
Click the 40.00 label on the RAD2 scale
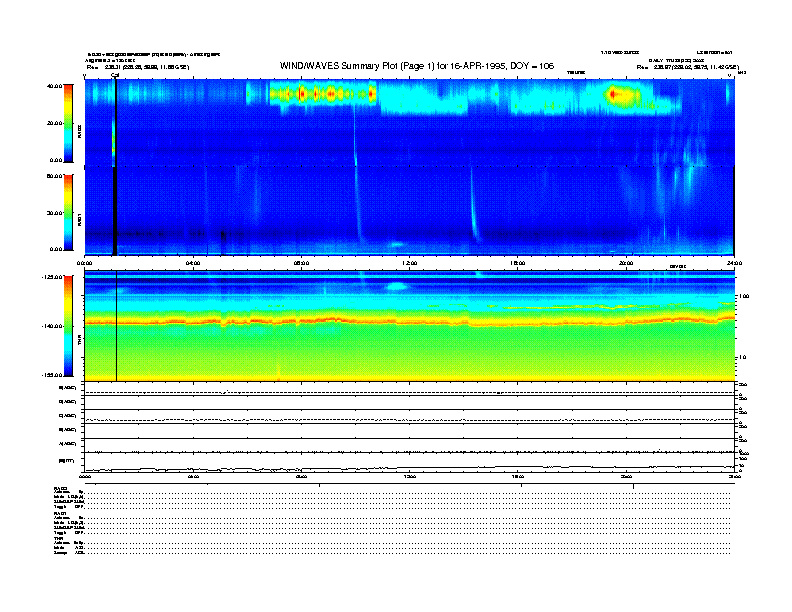coord(55,86)
